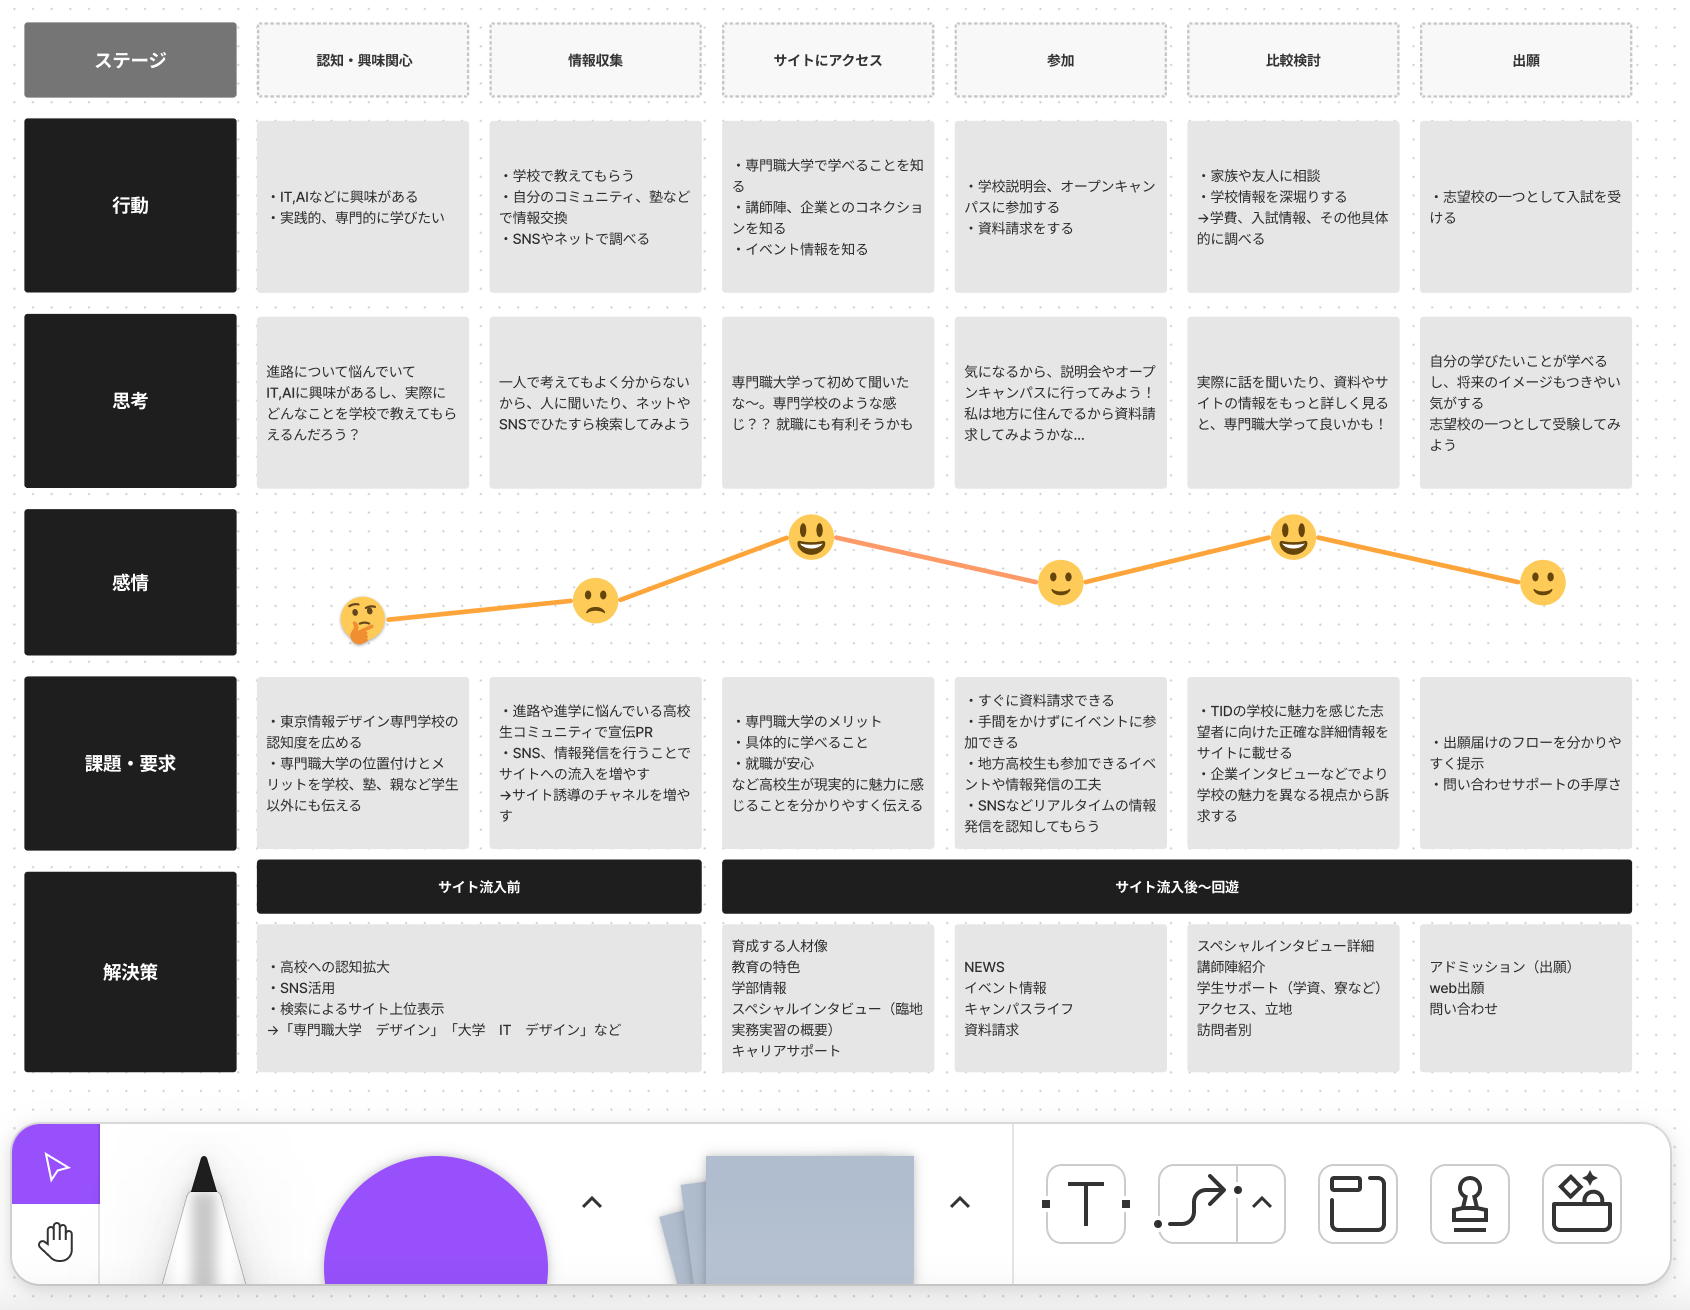Click the ステージ header cell
Viewport: 1690px width, 1310px height.
(x=130, y=59)
